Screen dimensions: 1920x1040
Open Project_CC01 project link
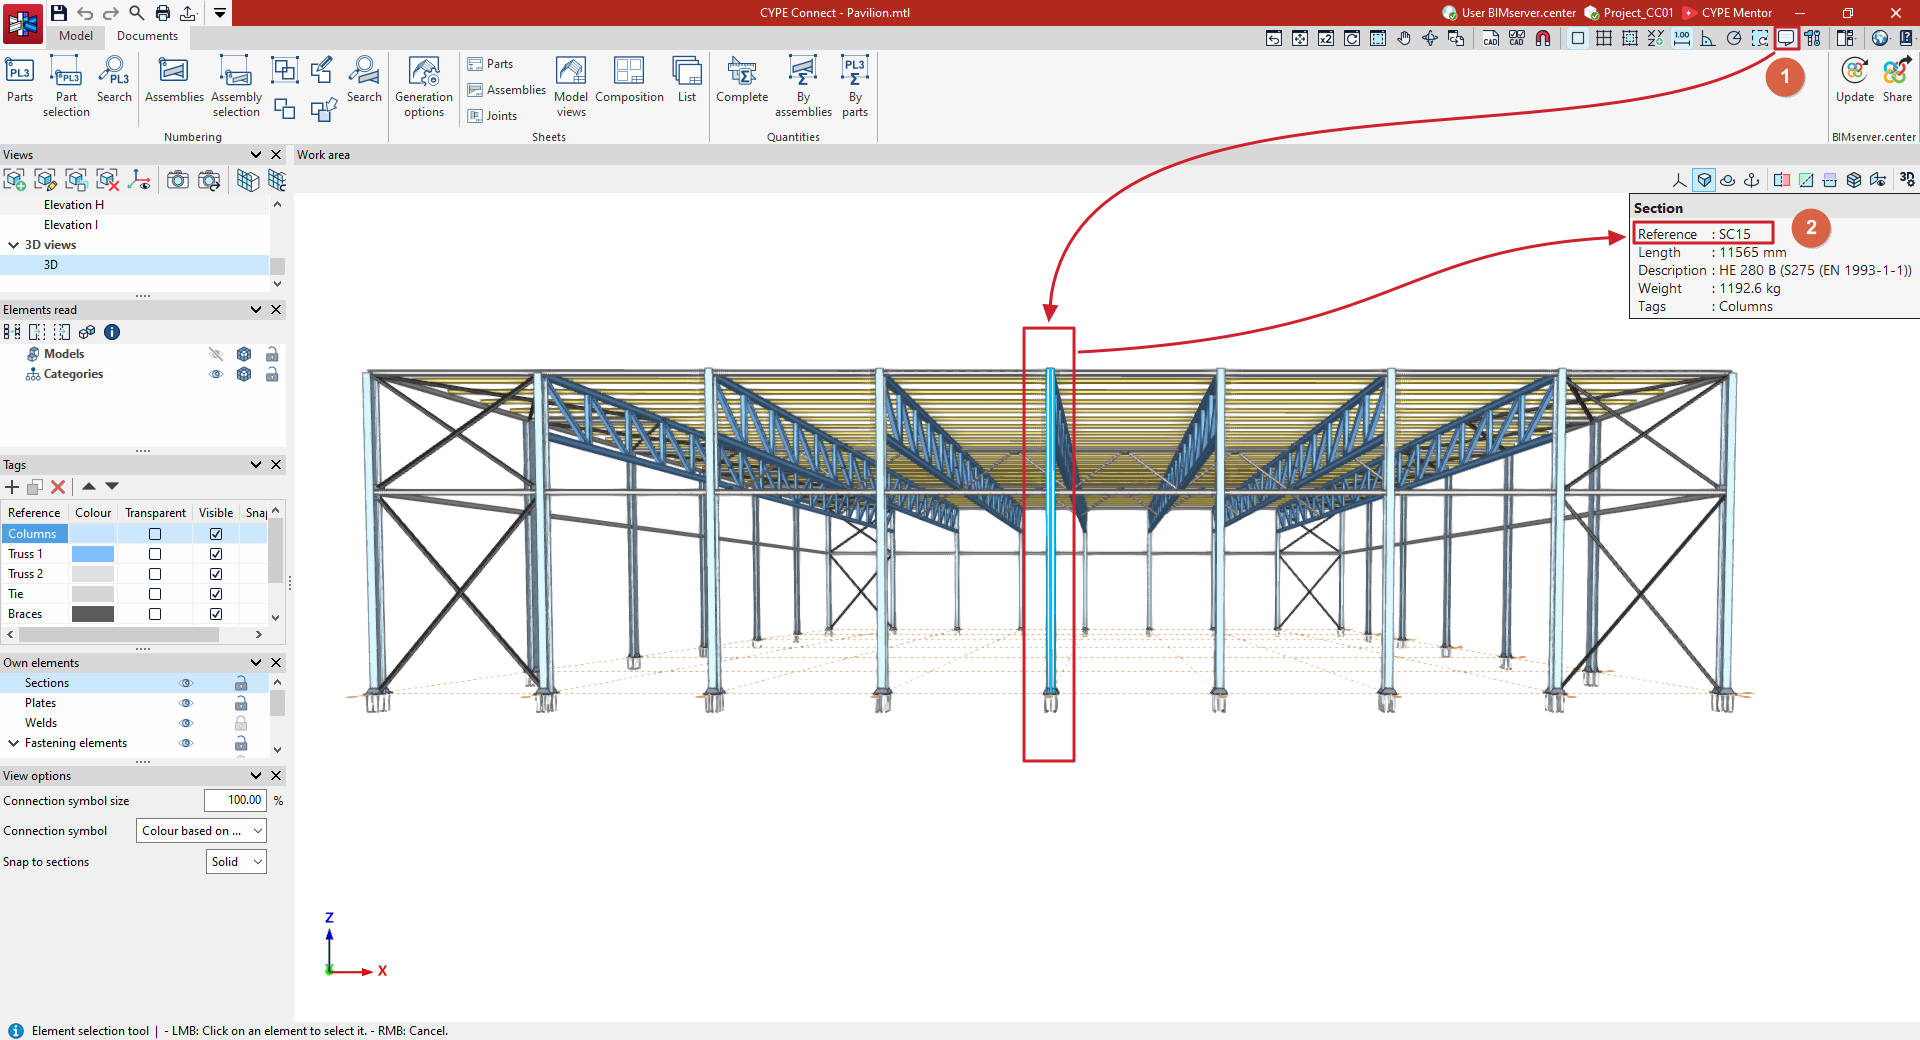[1629, 13]
